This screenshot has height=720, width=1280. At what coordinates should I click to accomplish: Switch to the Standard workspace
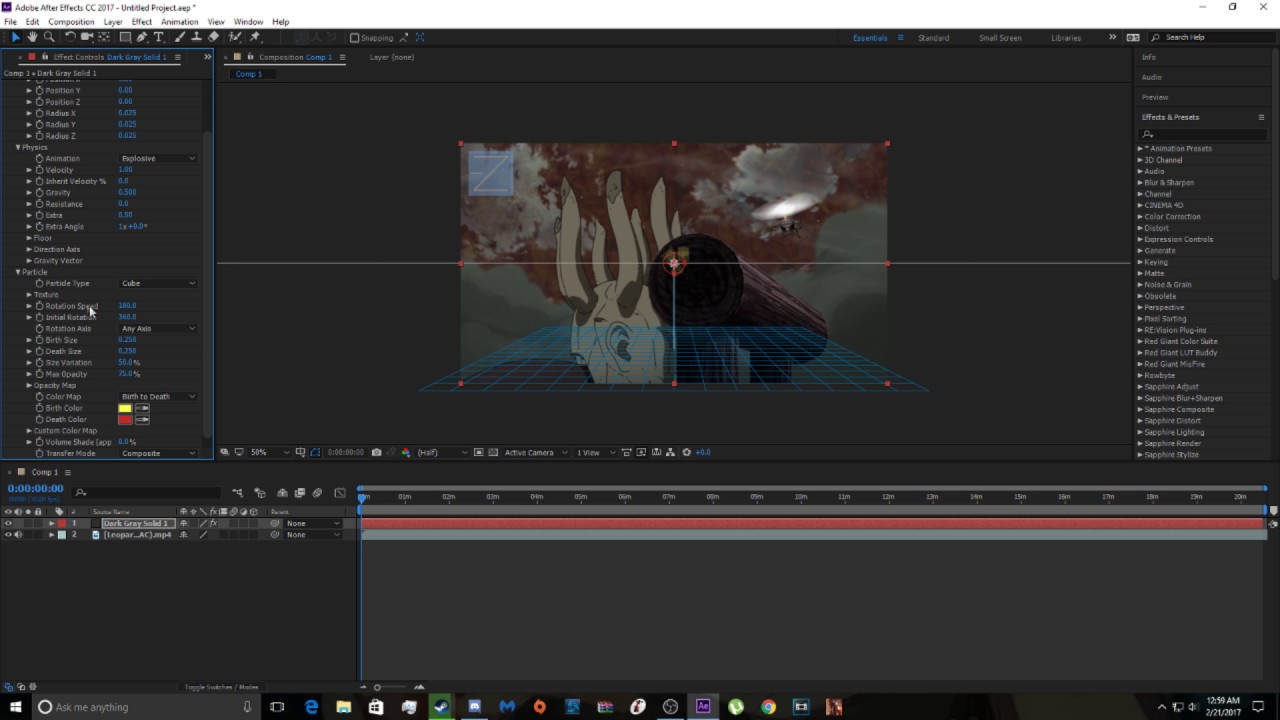pos(934,38)
